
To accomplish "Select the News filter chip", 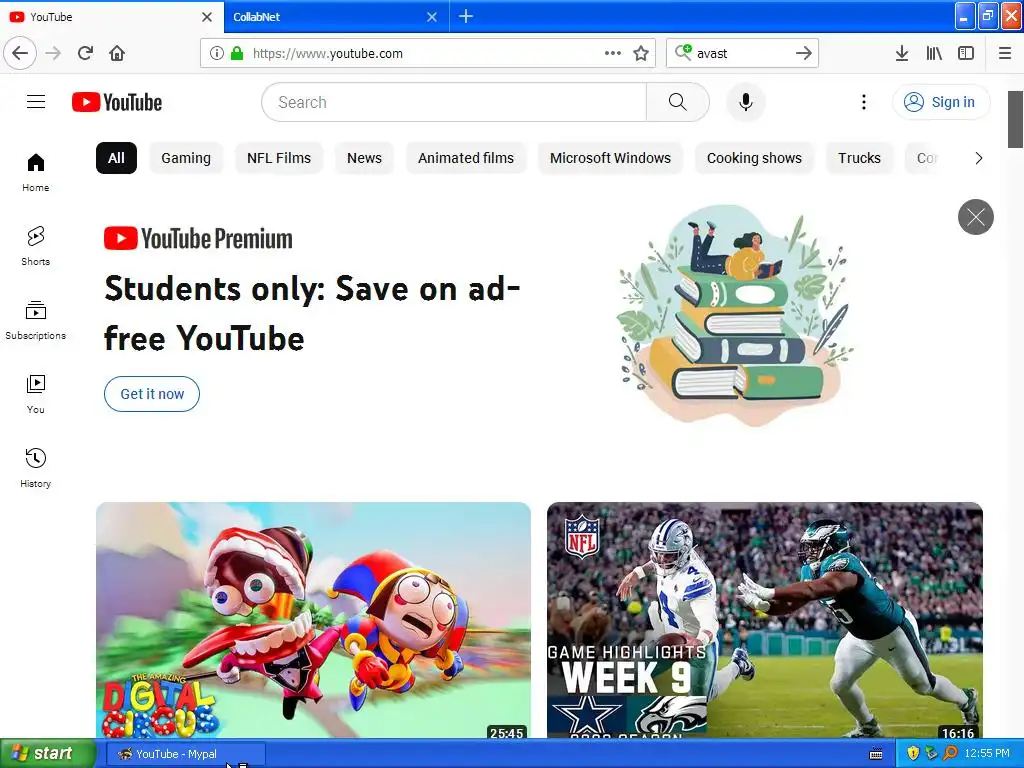I will point(364,158).
